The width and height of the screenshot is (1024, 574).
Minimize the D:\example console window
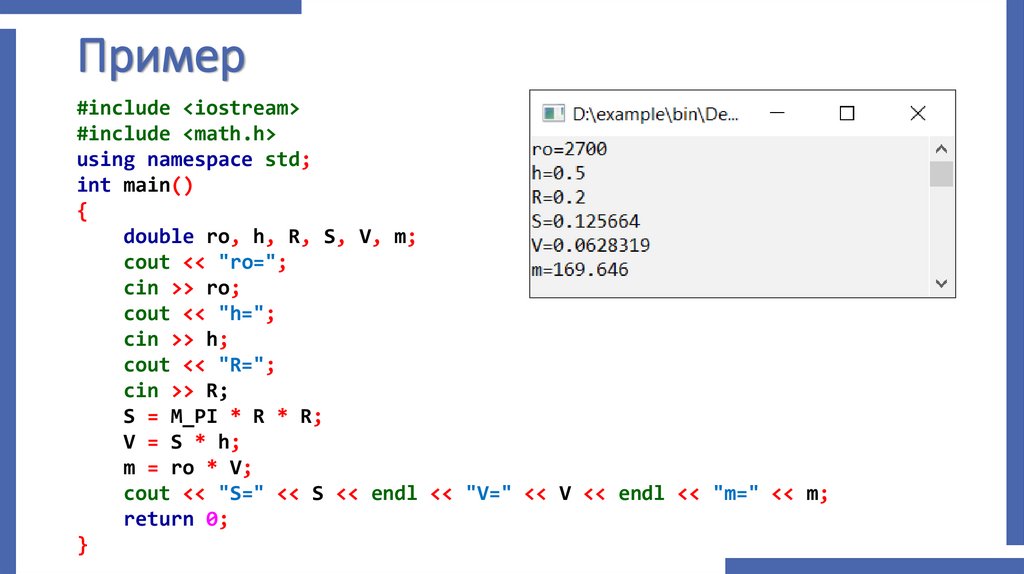click(x=777, y=113)
